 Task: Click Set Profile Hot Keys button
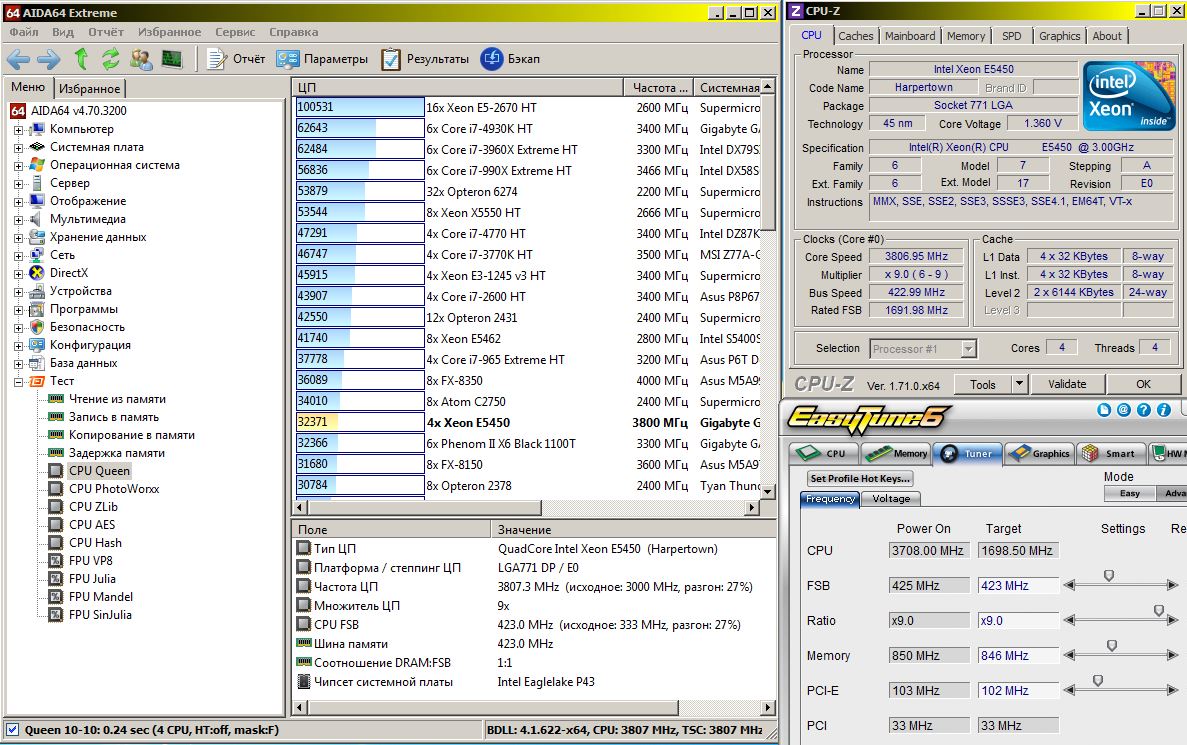click(x=860, y=478)
